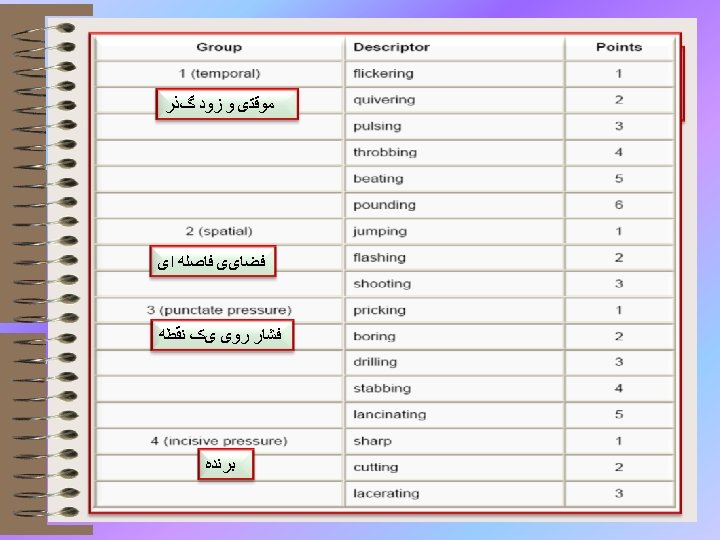The width and height of the screenshot is (720, 540).
Task: Select the "flickering" descriptor
Action: coord(383,73)
